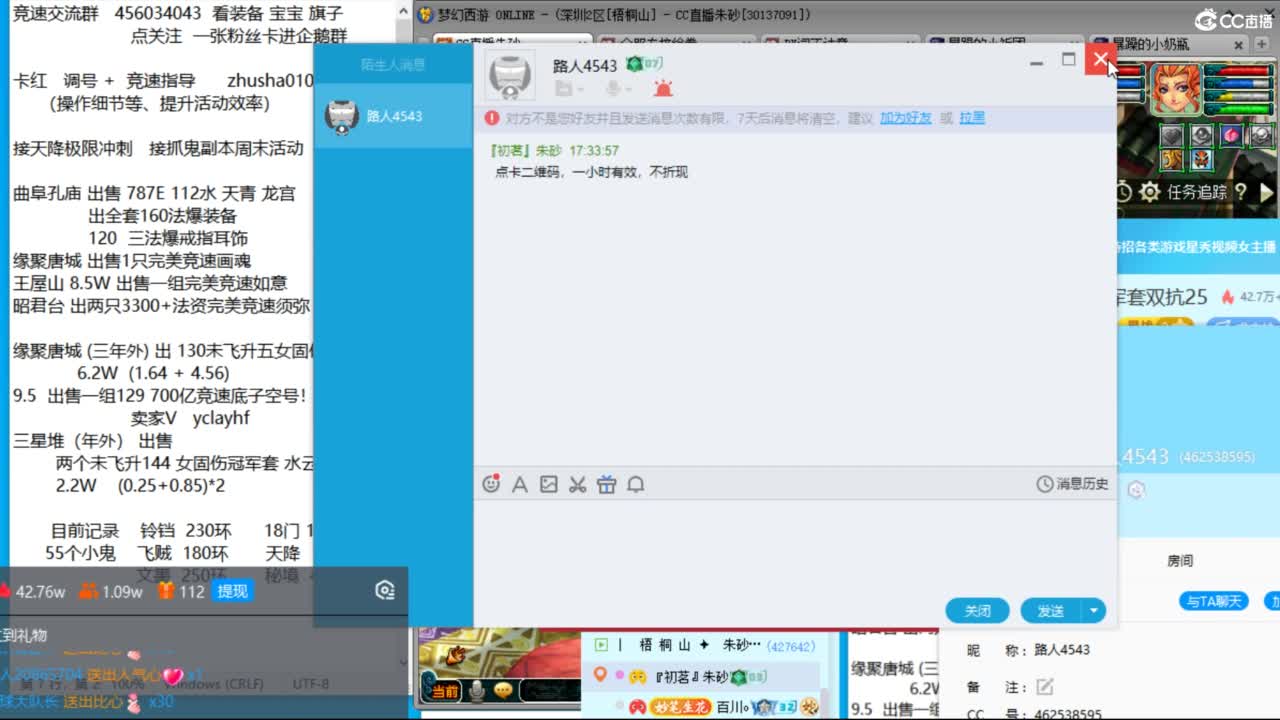Click 路人4543 avatar in chat header
Screen dimensions: 1280x720
[x=511, y=76]
